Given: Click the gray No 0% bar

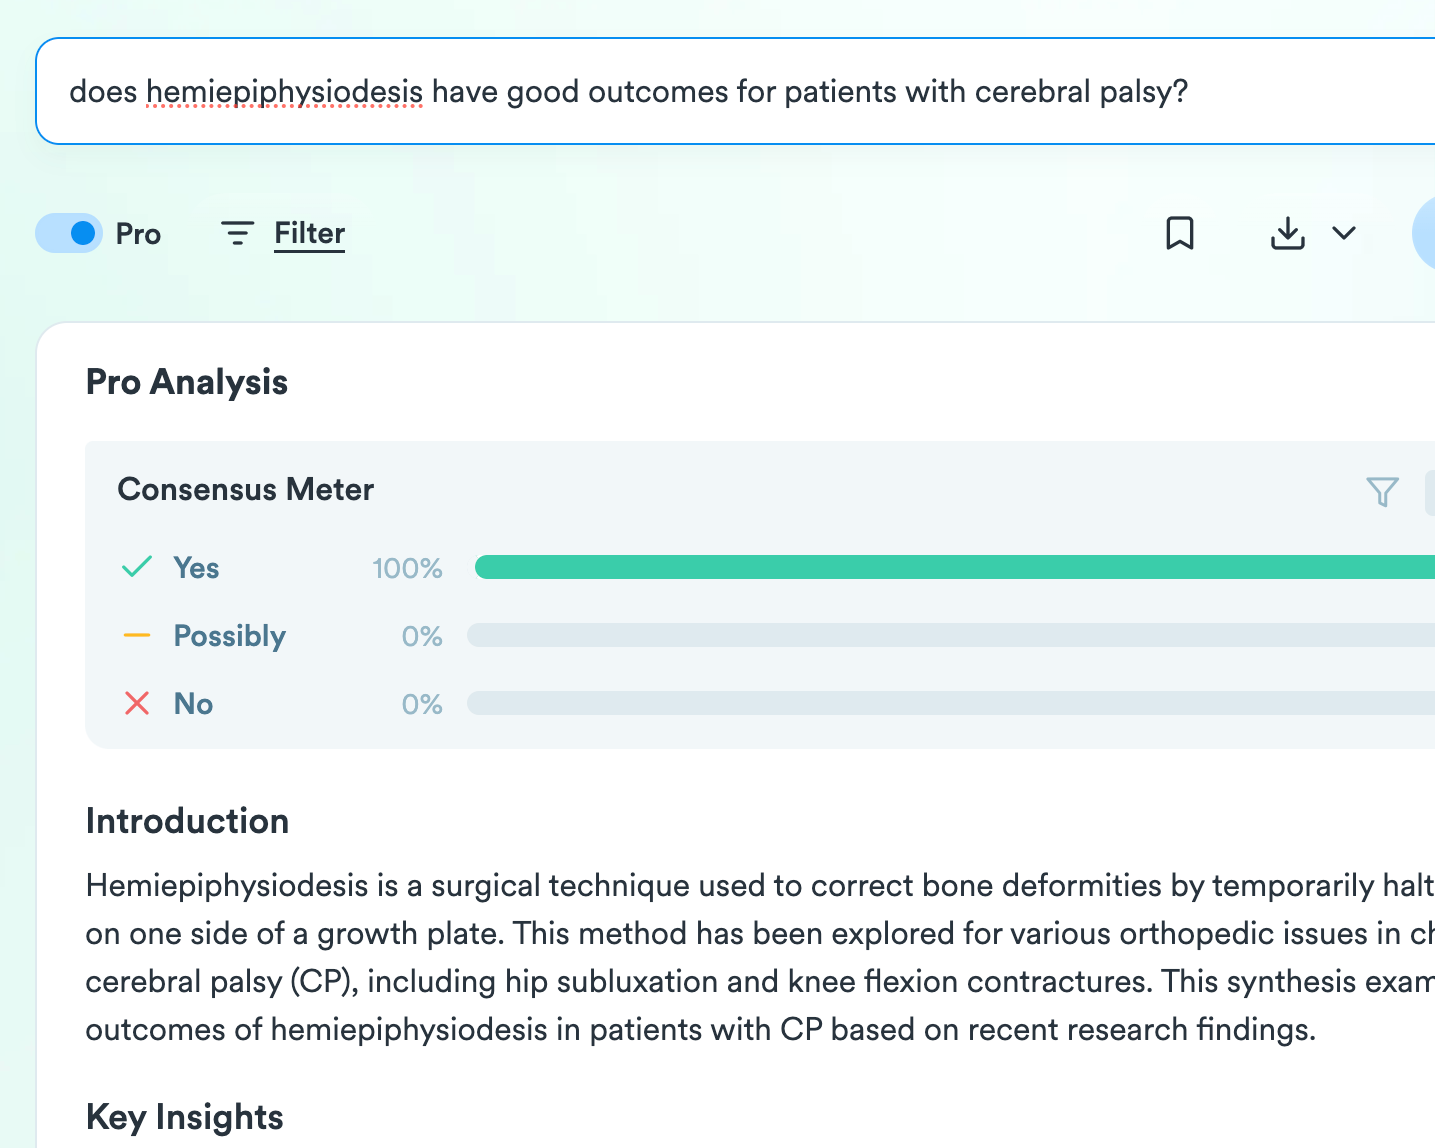Looking at the screenshot, I should tap(950, 703).
